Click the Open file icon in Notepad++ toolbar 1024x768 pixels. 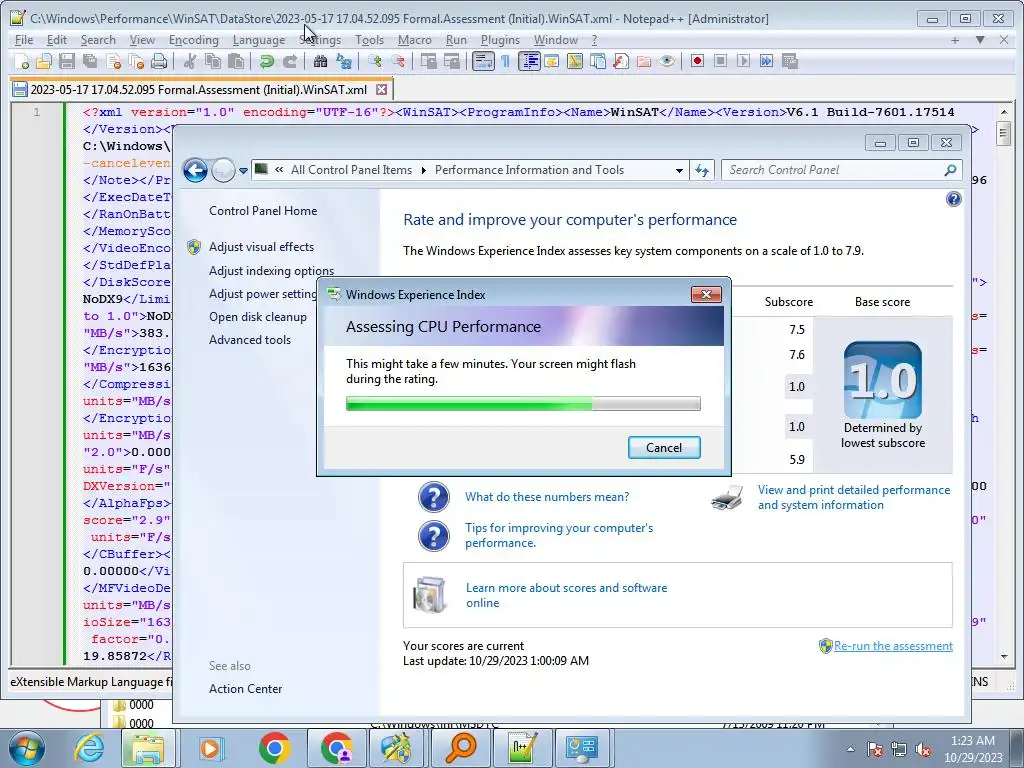(x=44, y=61)
